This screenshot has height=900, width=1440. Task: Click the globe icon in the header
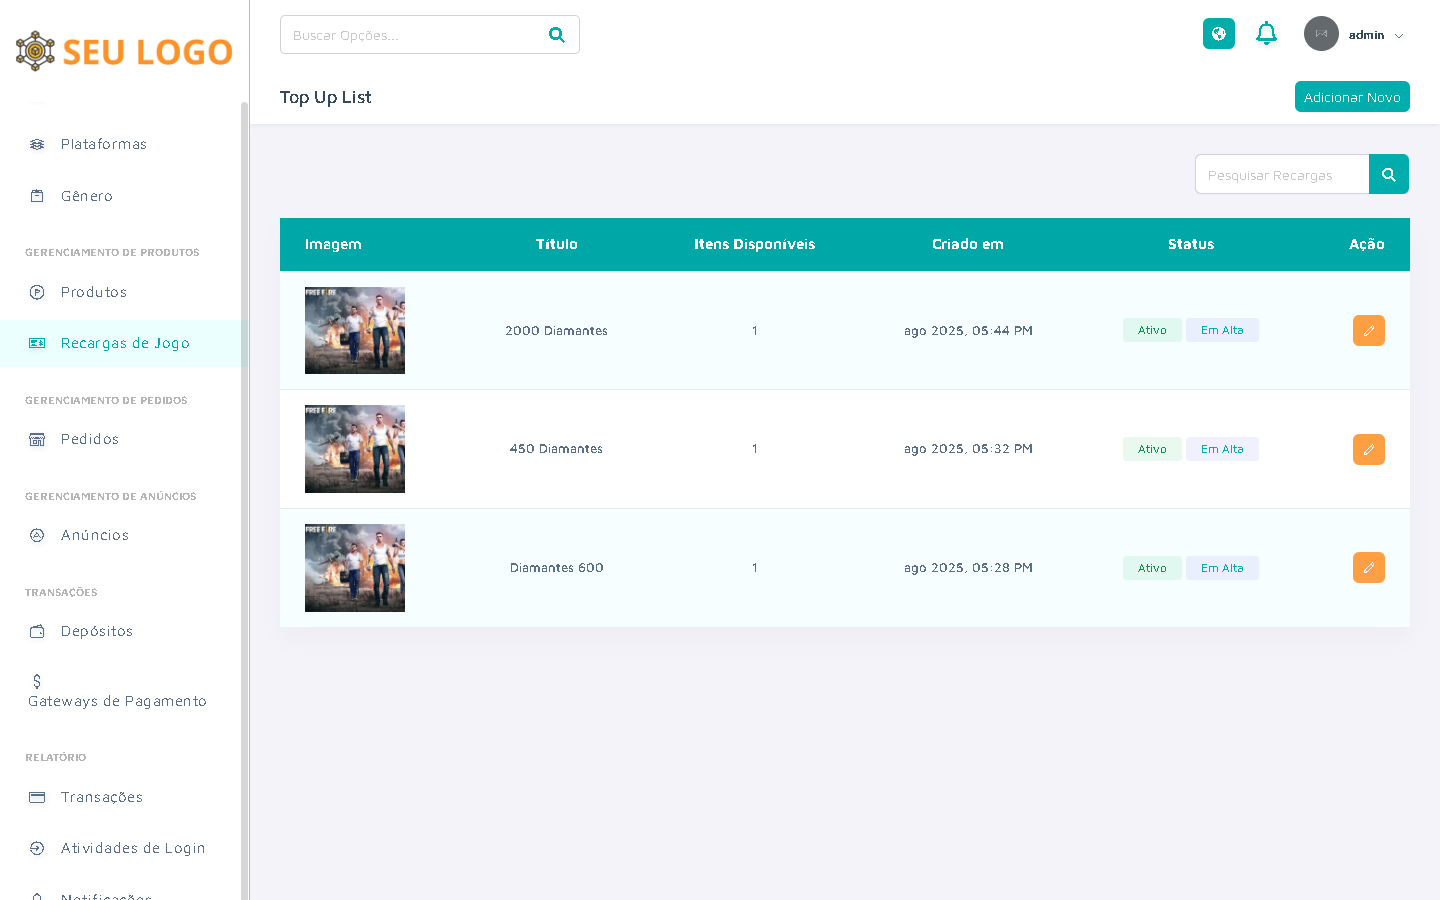(x=1218, y=34)
